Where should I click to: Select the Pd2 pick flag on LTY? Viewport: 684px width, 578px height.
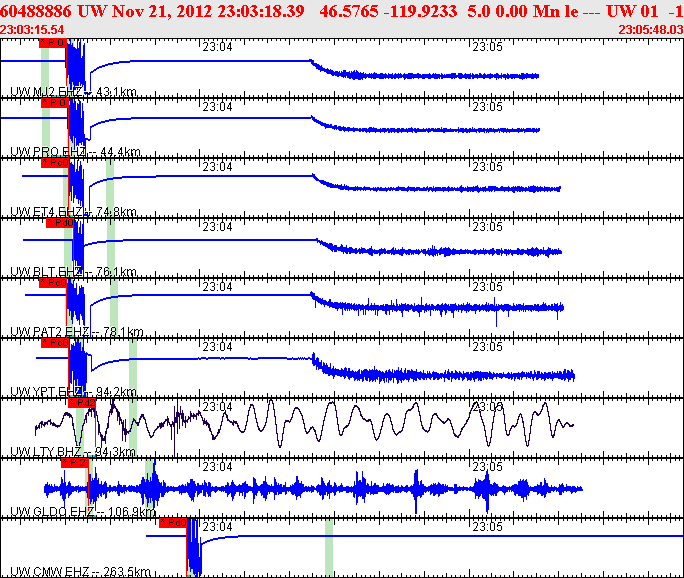pyautogui.click(x=82, y=403)
